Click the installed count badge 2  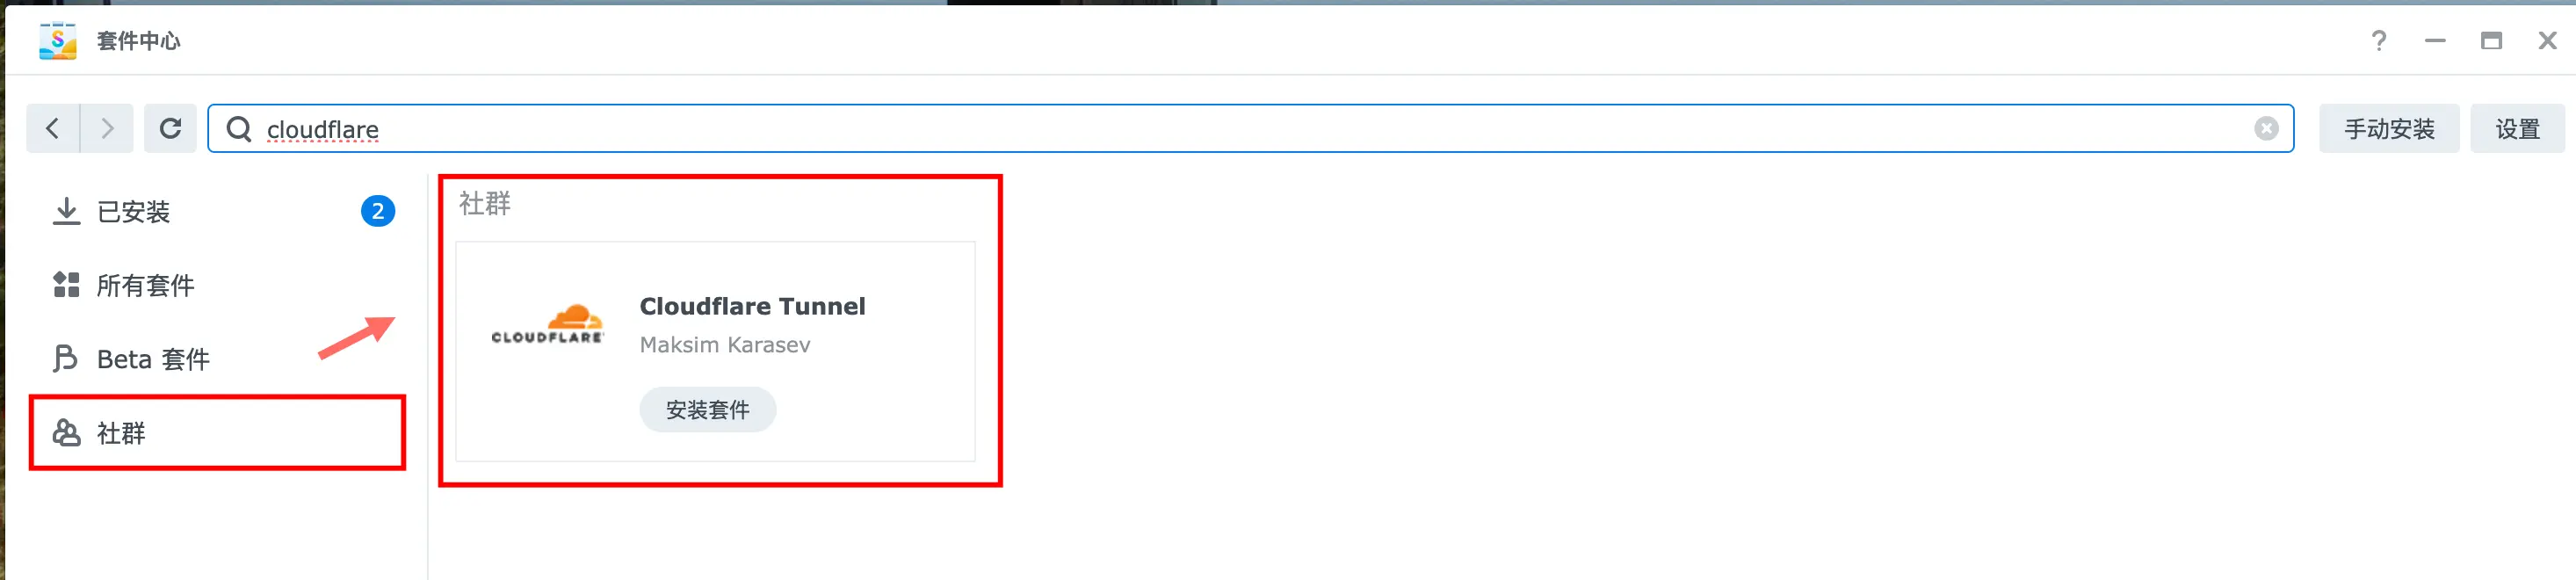[378, 211]
